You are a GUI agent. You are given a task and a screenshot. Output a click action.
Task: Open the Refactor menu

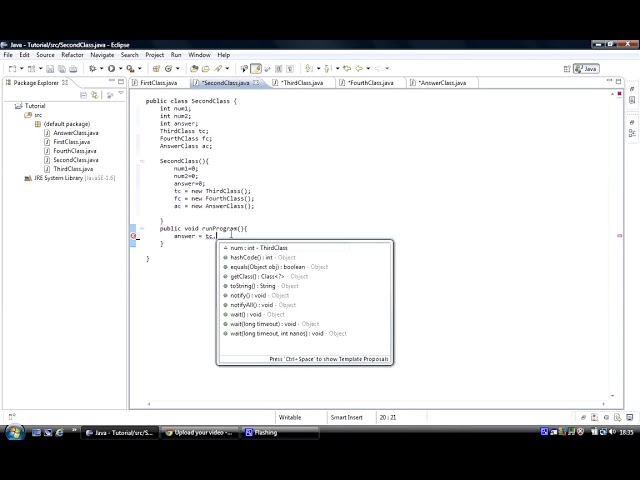point(72,55)
